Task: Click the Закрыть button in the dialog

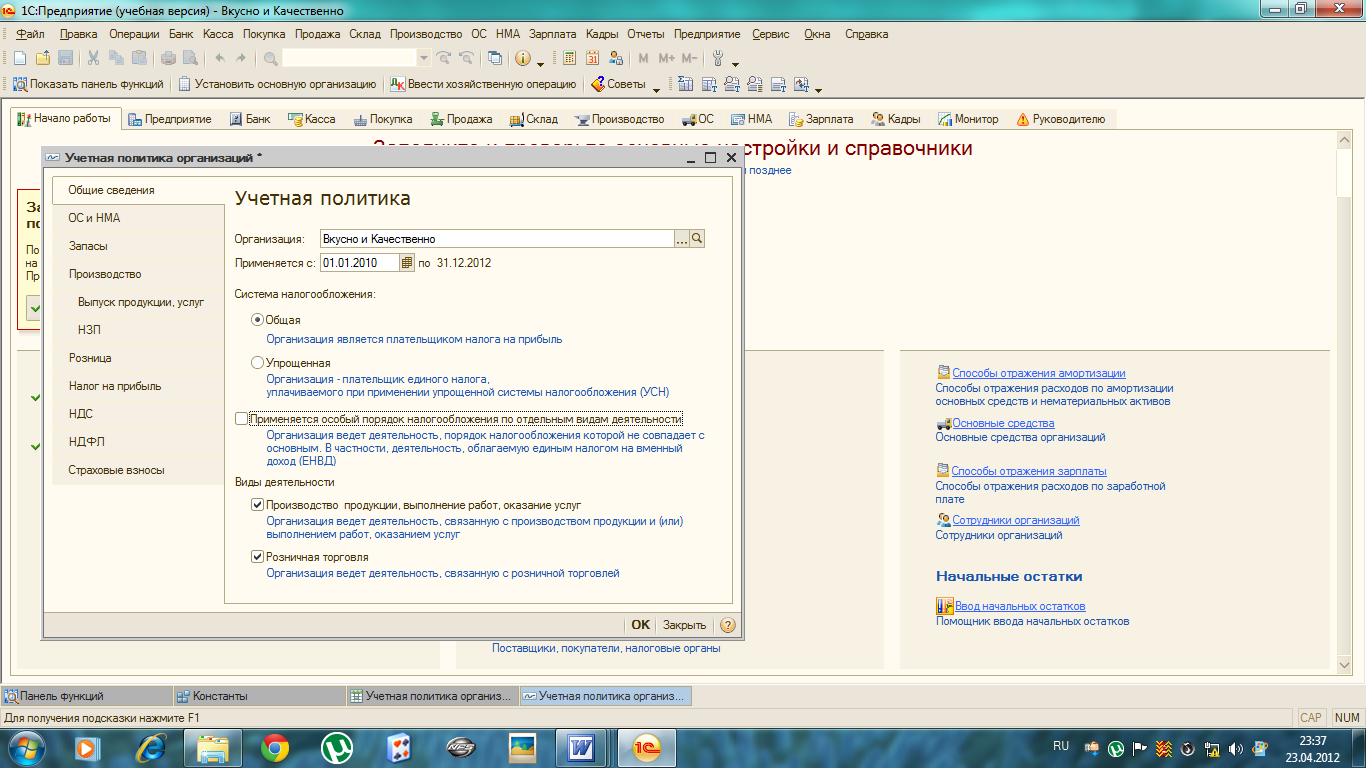Action: tap(684, 625)
